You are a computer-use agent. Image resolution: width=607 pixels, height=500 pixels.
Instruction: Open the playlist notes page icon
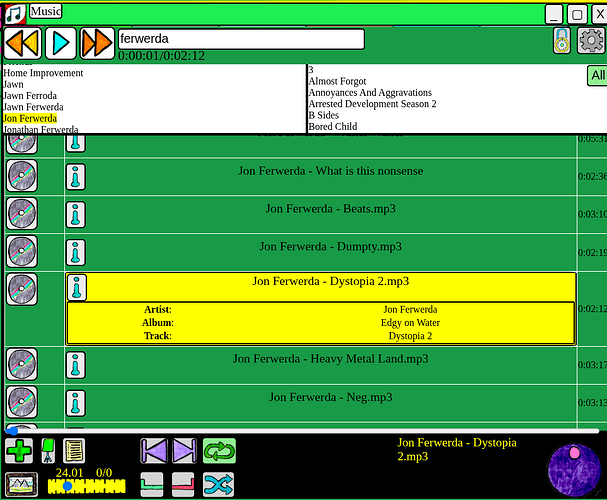[x=74, y=451]
